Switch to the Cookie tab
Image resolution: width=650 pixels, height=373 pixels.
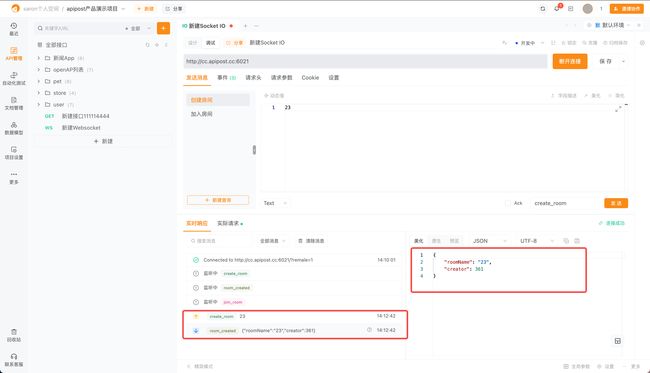pos(310,78)
